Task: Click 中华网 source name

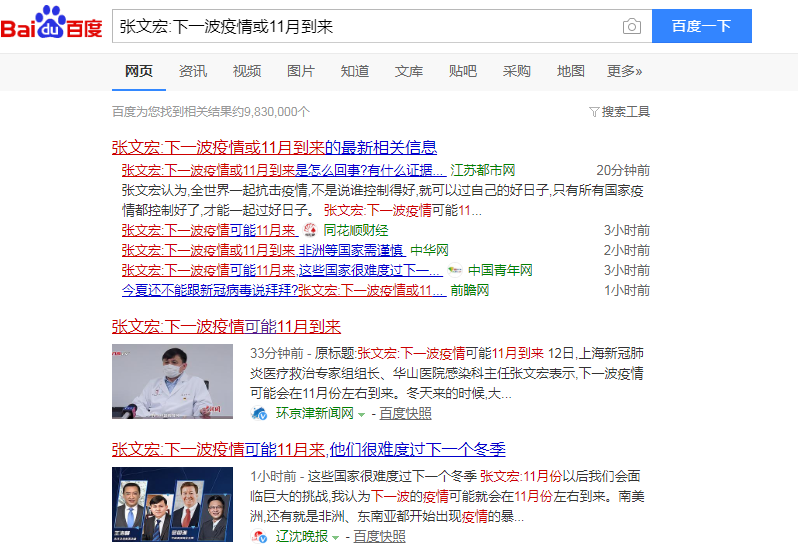Action: [430, 250]
